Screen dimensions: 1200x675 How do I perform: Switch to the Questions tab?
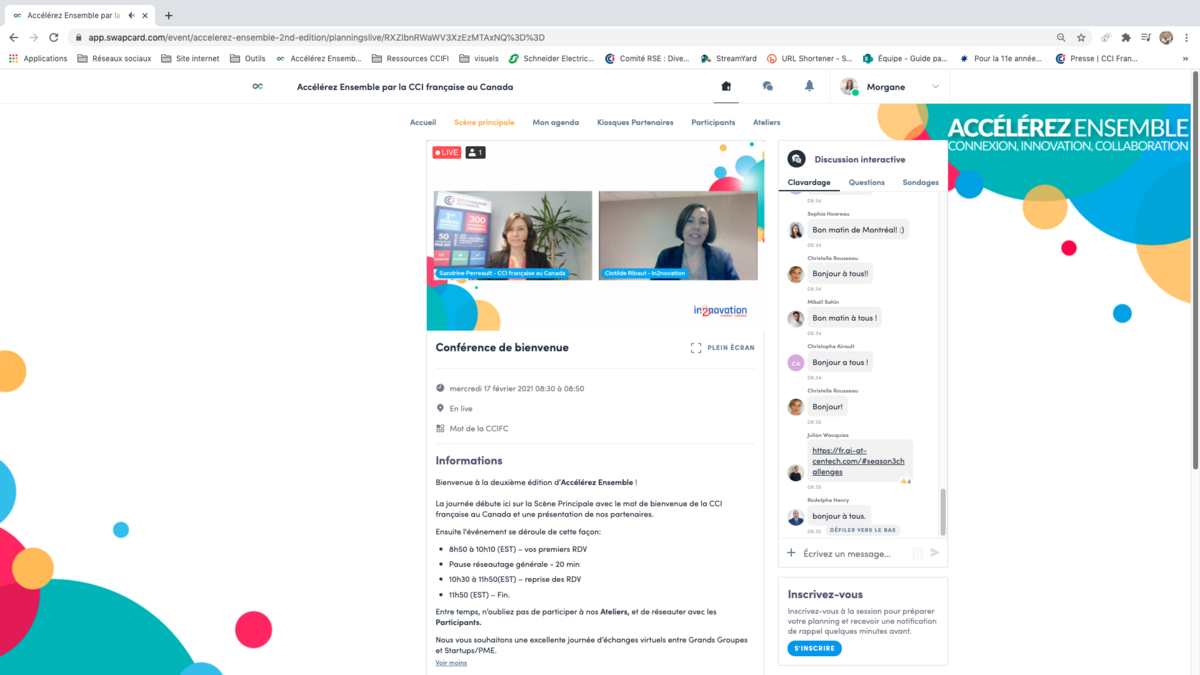(x=866, y=183)
